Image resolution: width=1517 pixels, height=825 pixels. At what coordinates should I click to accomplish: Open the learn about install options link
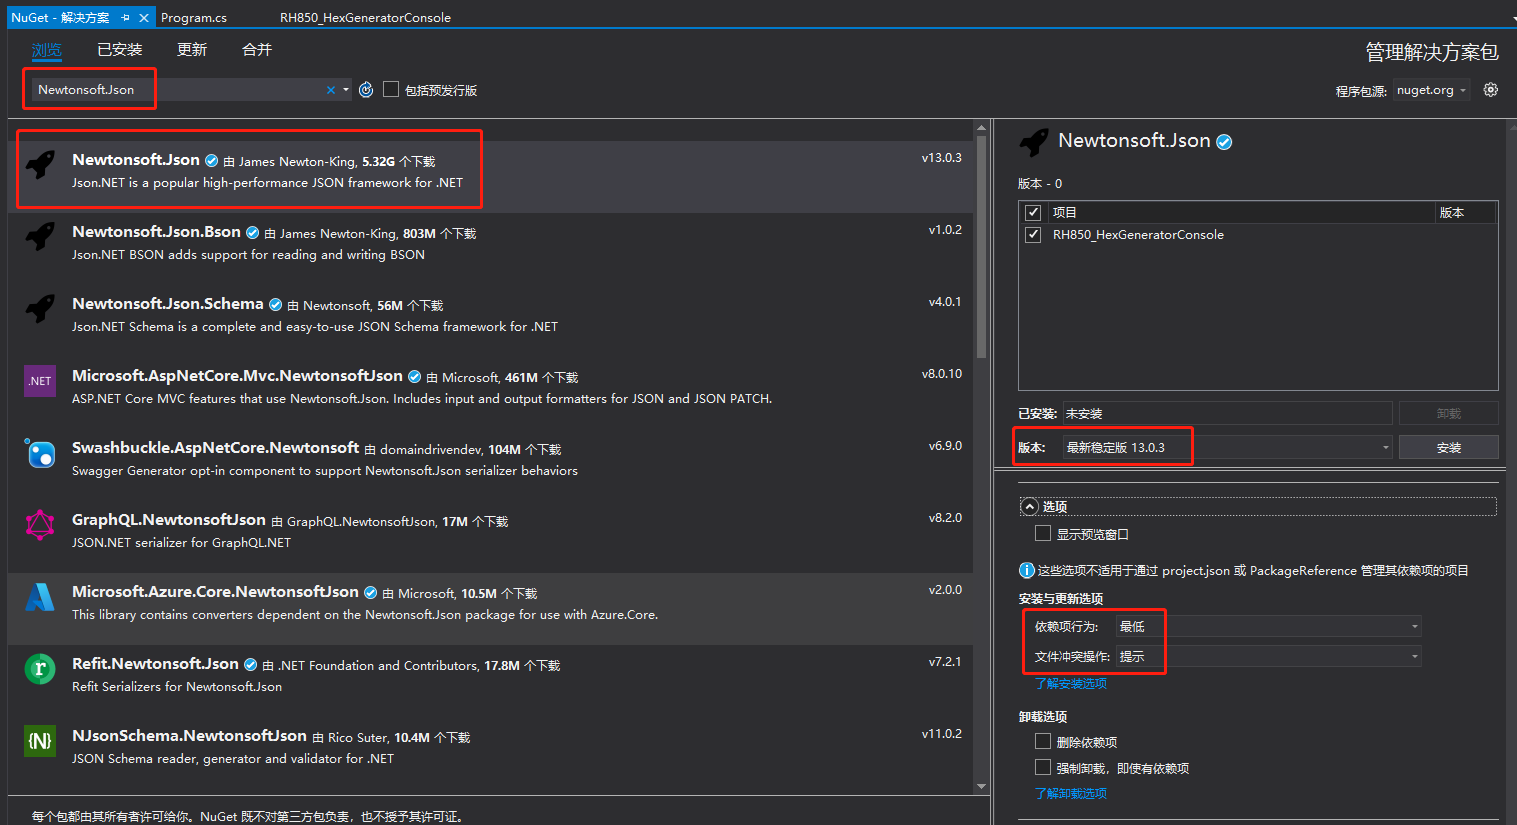[x=1071, y=684]
